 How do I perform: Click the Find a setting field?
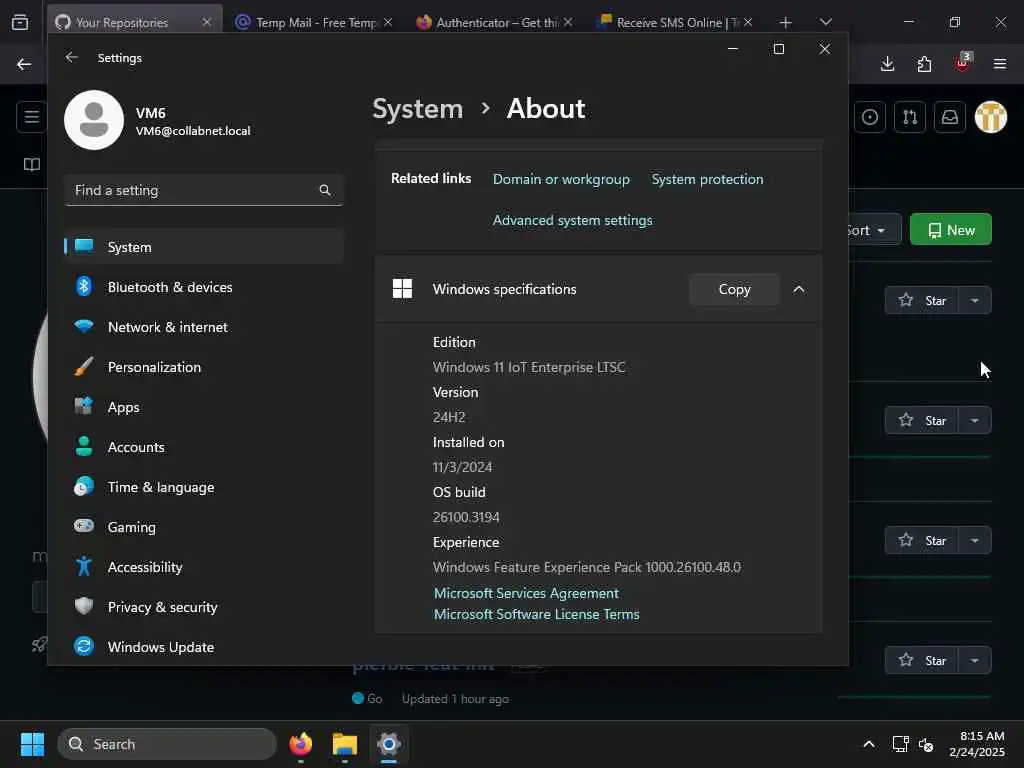[204, 190]
